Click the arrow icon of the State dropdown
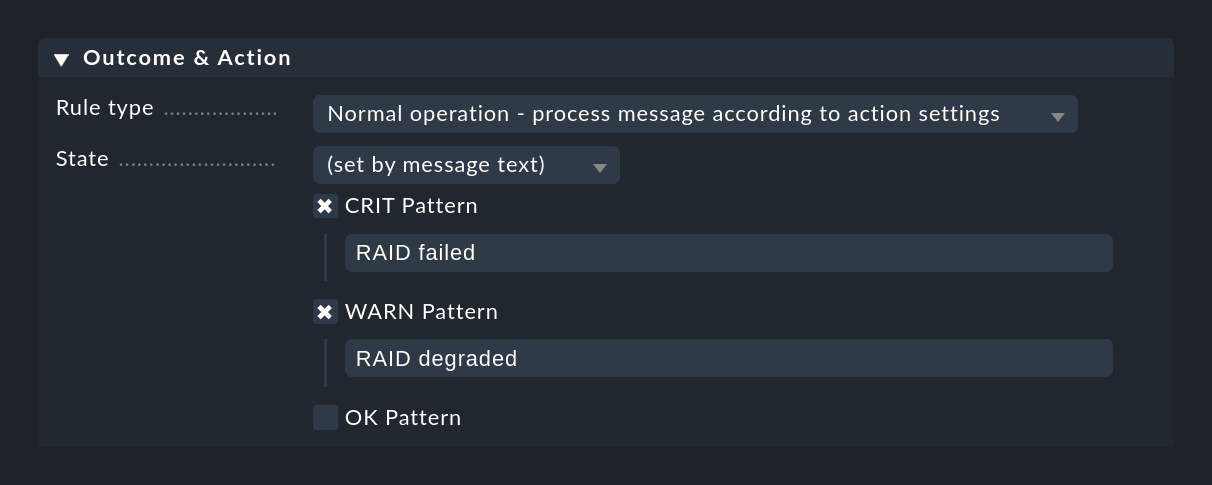The width and height of the screenshot is (1212, 485). (x=599, y=168)
